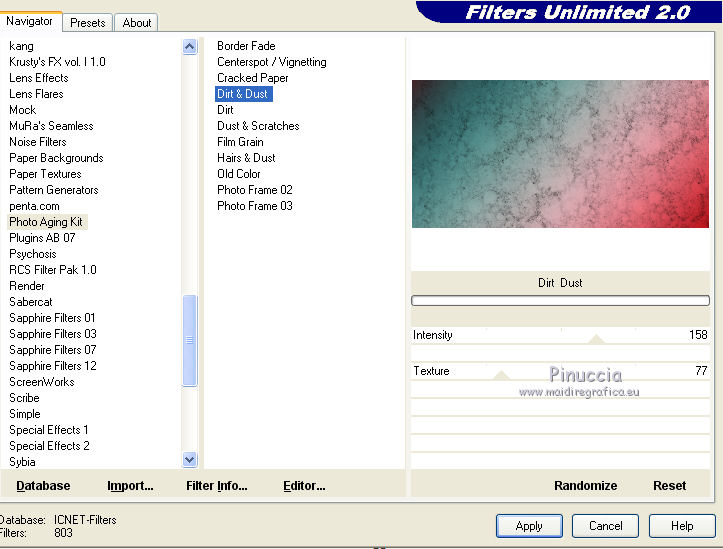Select the Sybia category
This screenshot has width=723, height=549.
pyautogui.click(x=22, y=462)
